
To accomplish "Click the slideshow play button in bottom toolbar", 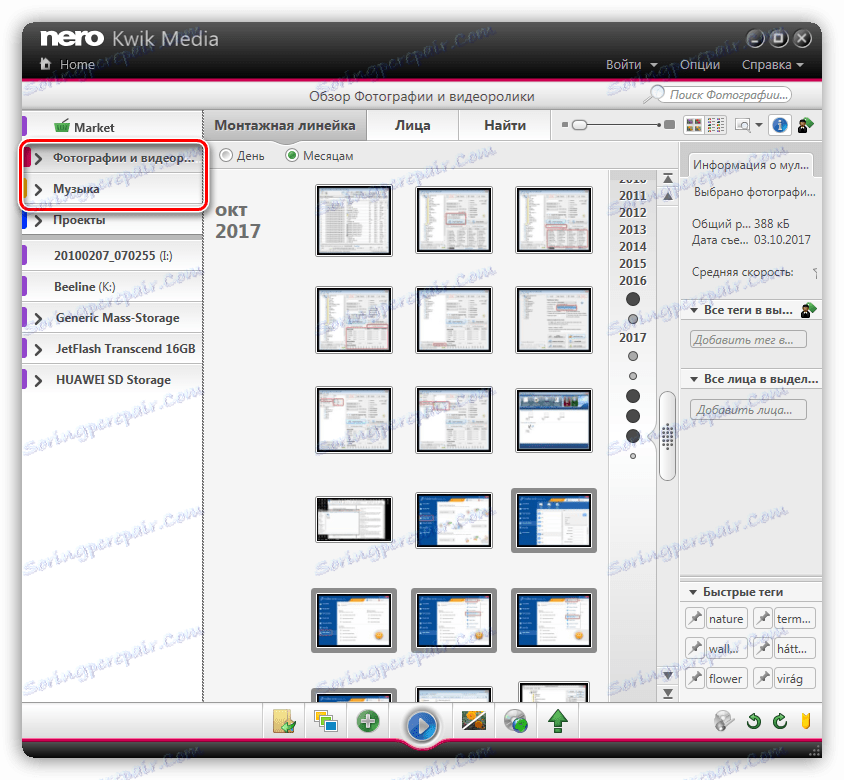I will coord(421,725).
